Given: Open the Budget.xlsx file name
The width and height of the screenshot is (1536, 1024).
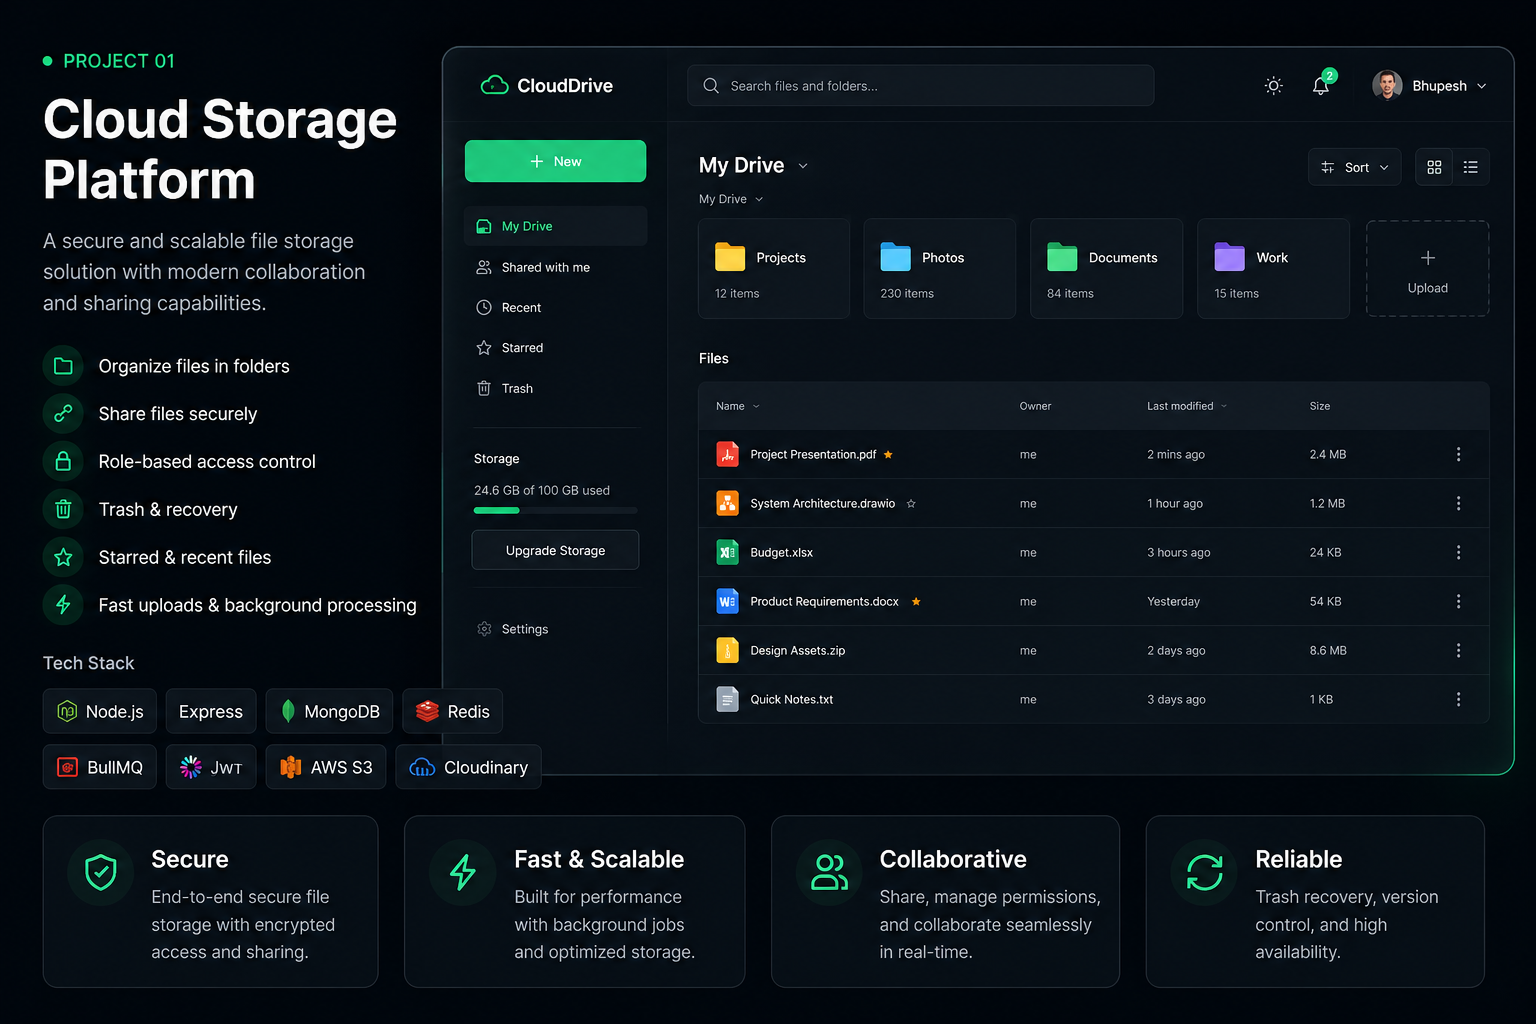Looking at the screenshot, I should tap(782, 552).
